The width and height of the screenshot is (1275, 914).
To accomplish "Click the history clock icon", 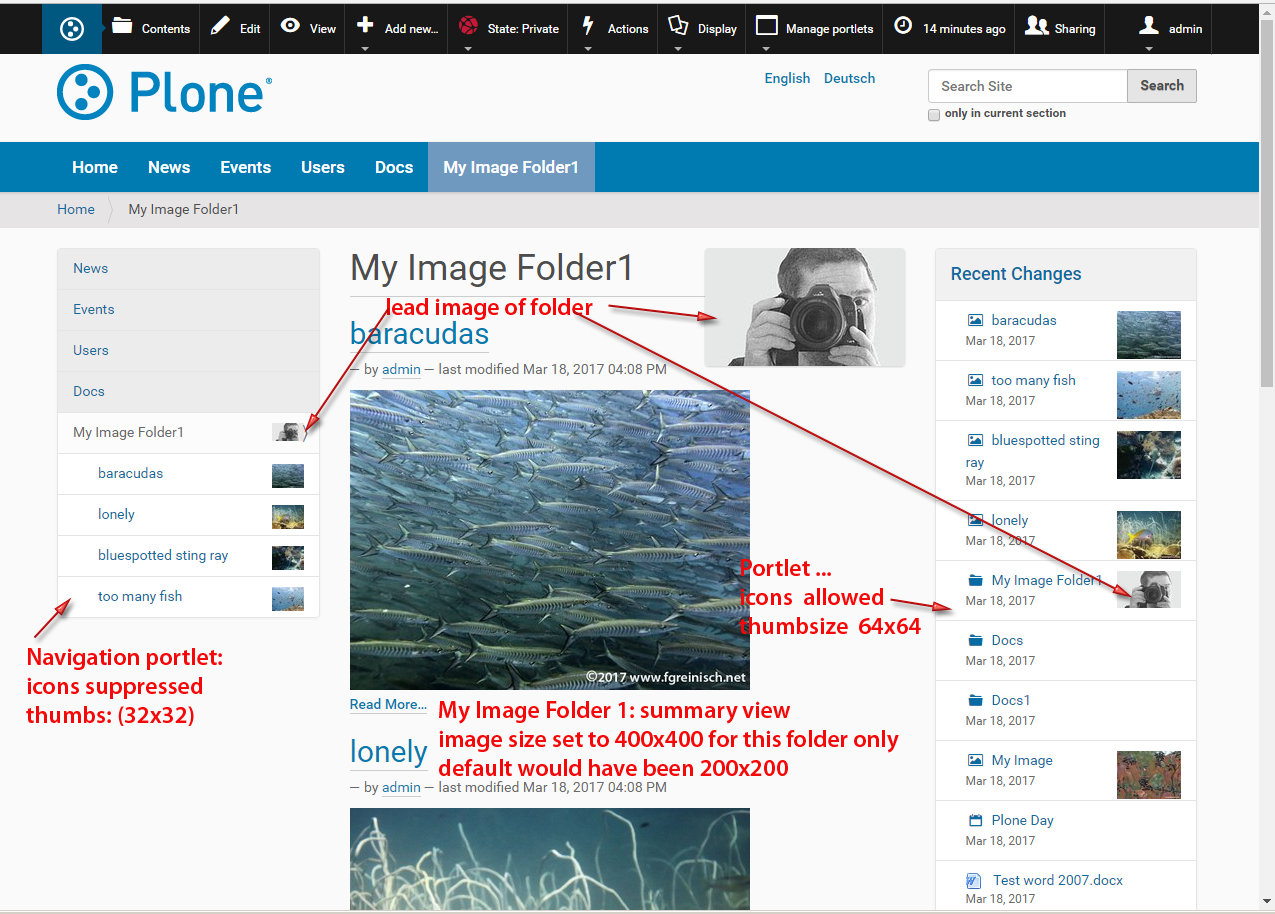I will coord(903,26).
